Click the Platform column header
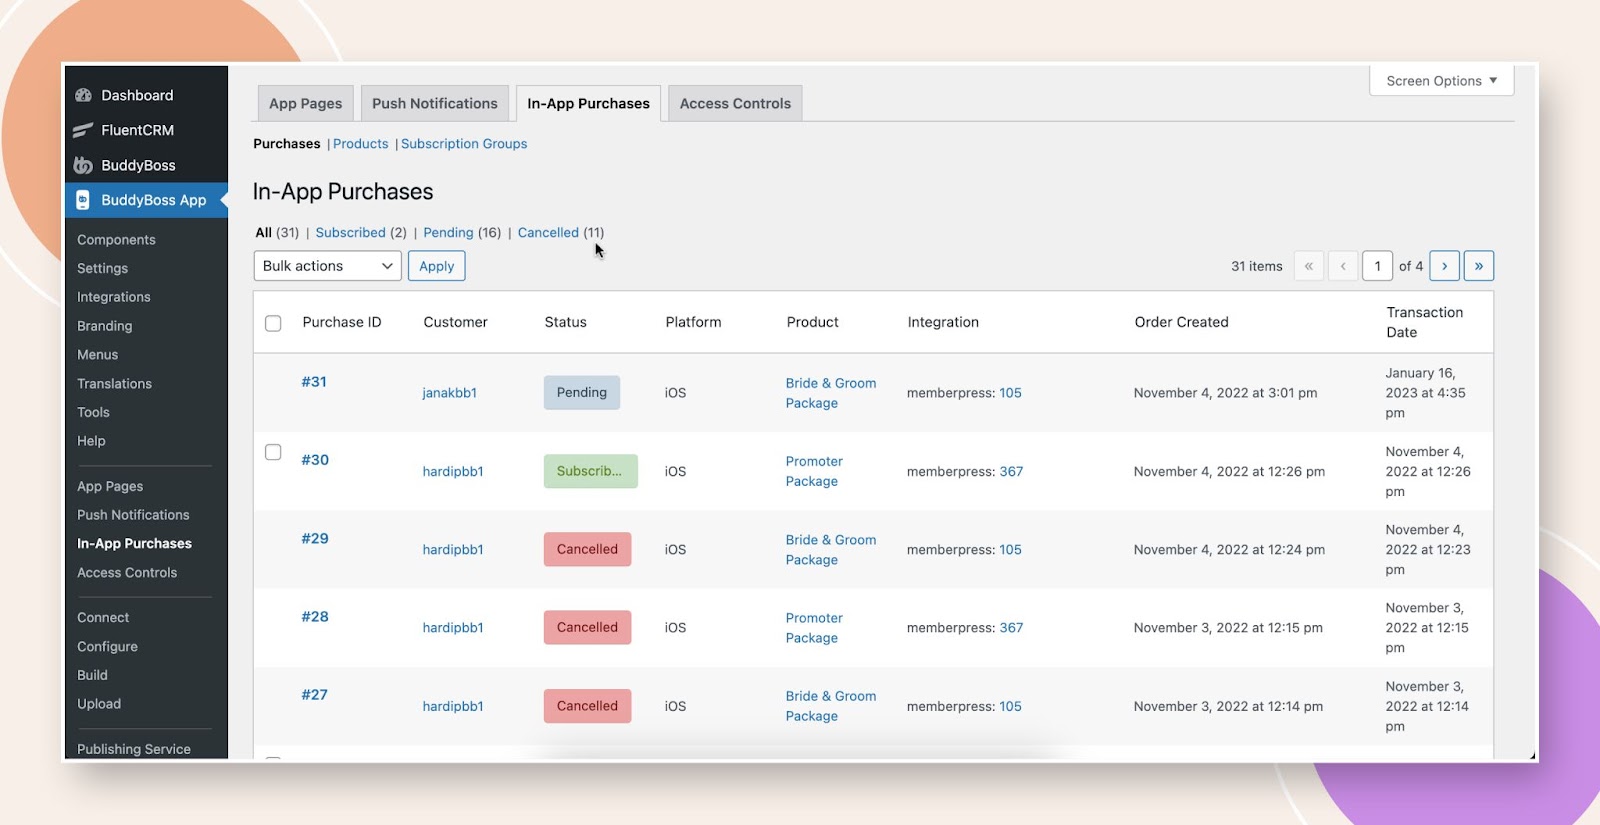1600x825 pixels. (x=693, y=322)
